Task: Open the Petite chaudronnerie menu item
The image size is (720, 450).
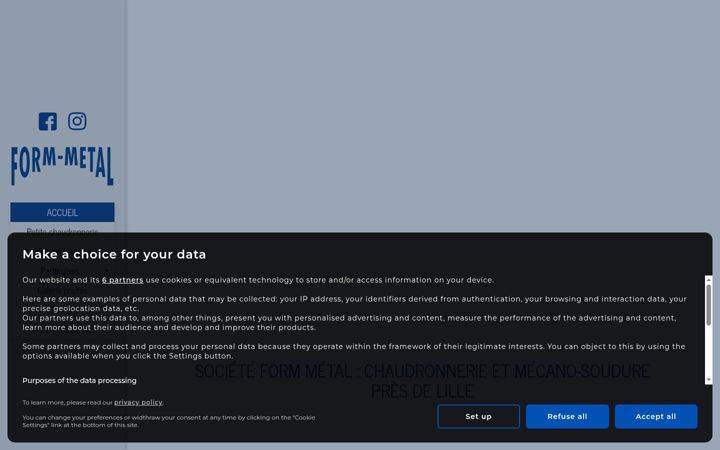Action: coord(62,231)
